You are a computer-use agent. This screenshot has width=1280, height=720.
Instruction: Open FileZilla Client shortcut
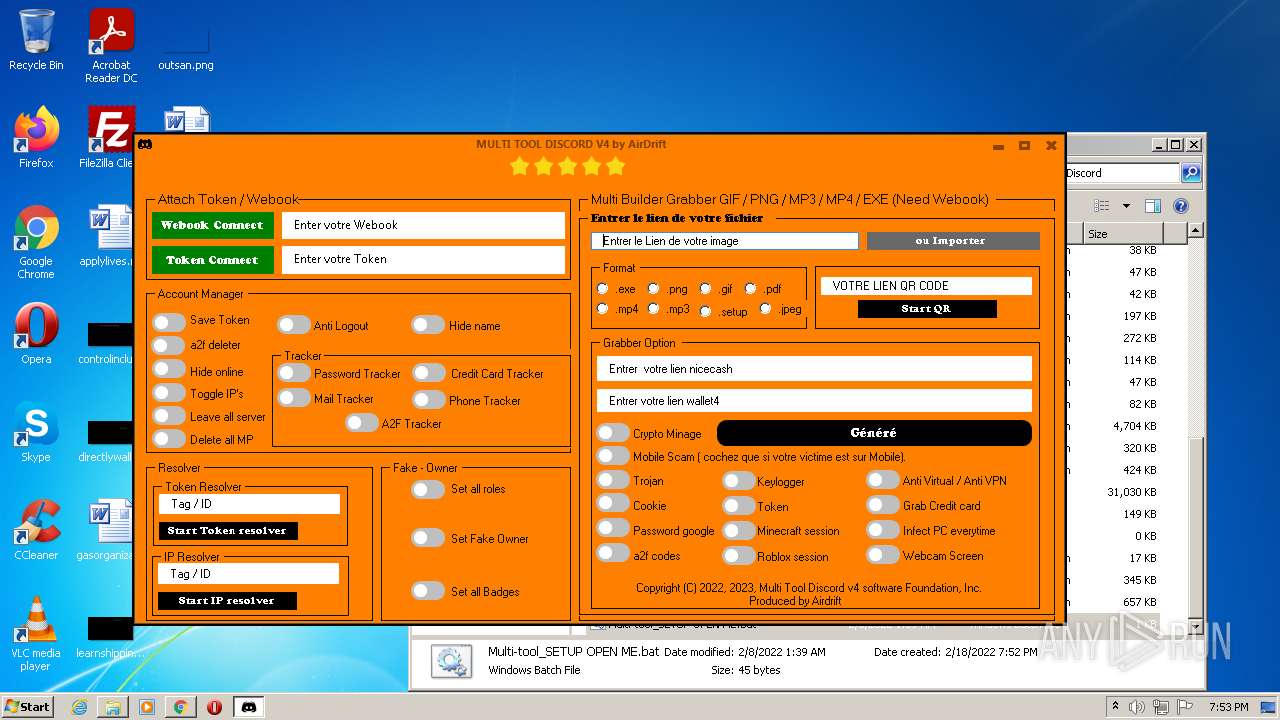108,138
